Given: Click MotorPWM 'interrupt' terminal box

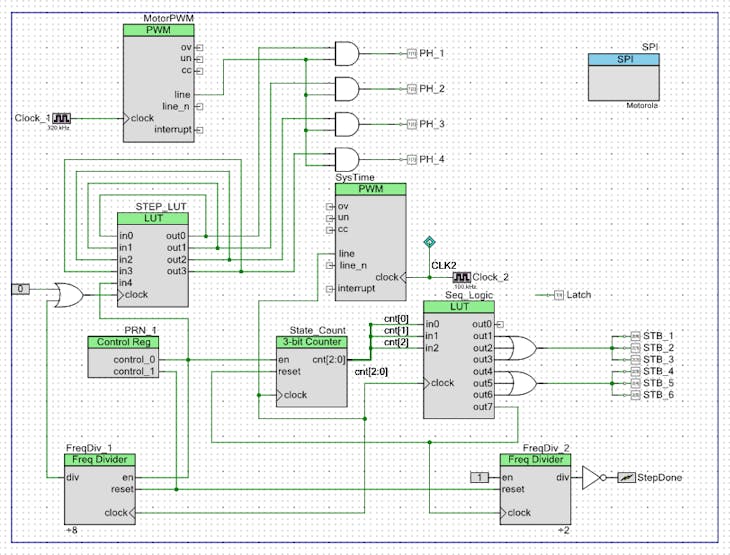Looking at the screenshot, I should [199, 130].
